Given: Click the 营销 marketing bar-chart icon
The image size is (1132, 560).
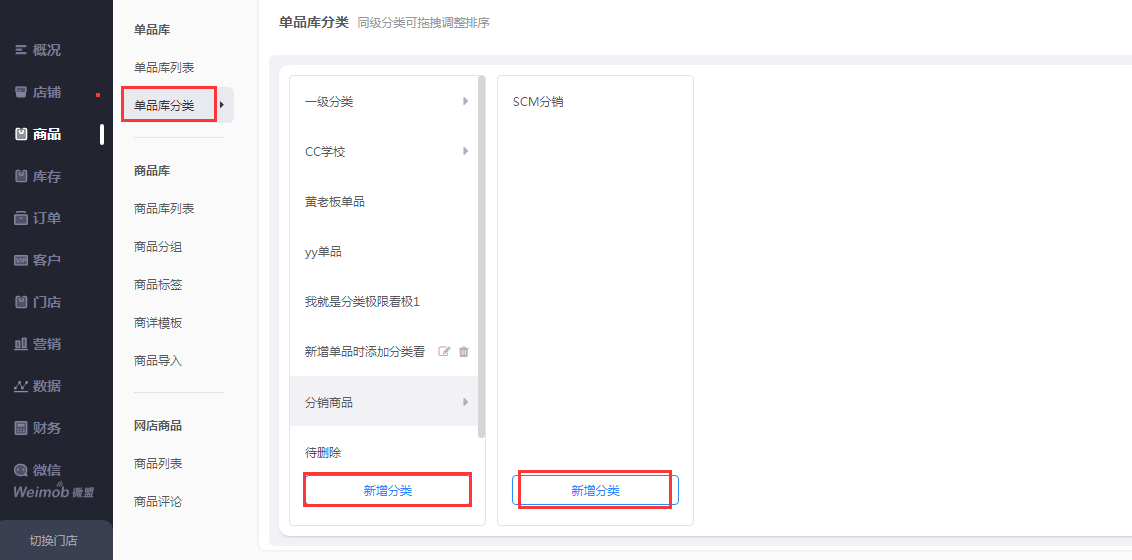Looking at the screenshot, I should pos(21,344).
